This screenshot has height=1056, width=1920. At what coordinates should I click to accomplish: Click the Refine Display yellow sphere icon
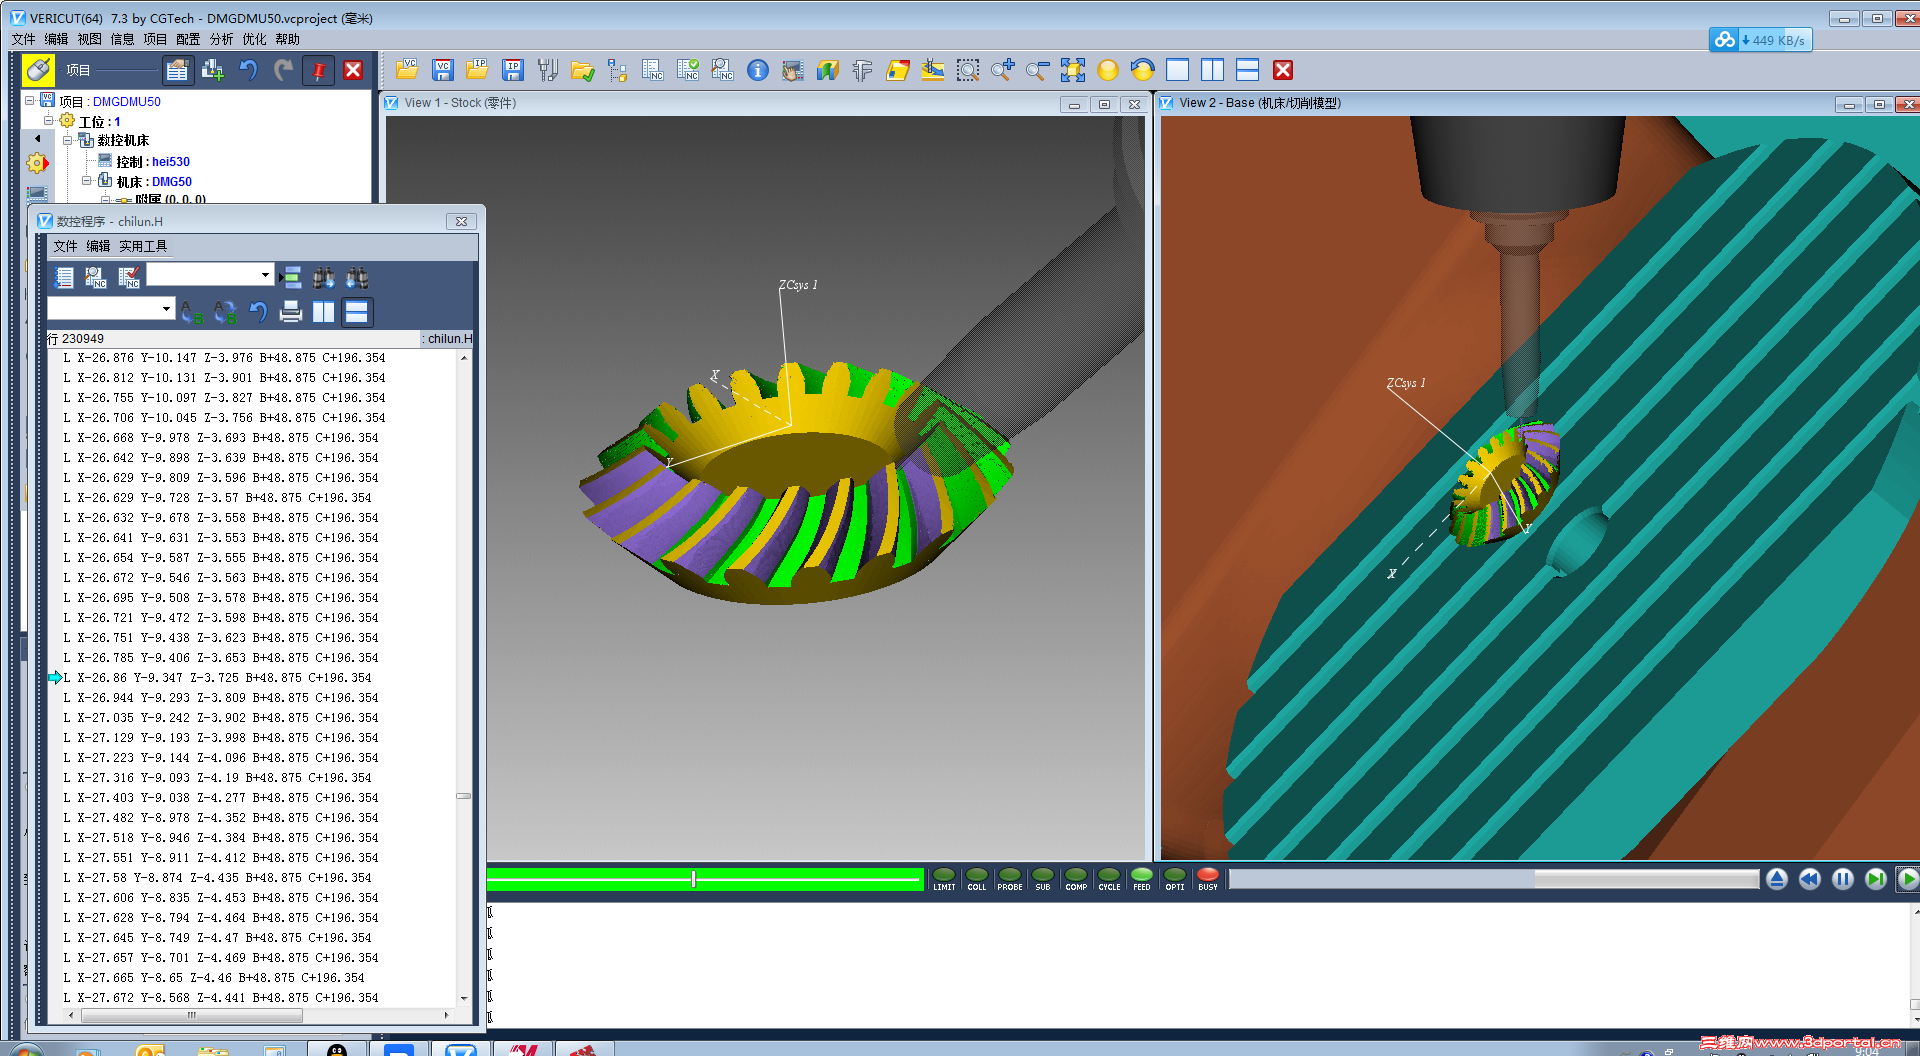[1108, 70]
